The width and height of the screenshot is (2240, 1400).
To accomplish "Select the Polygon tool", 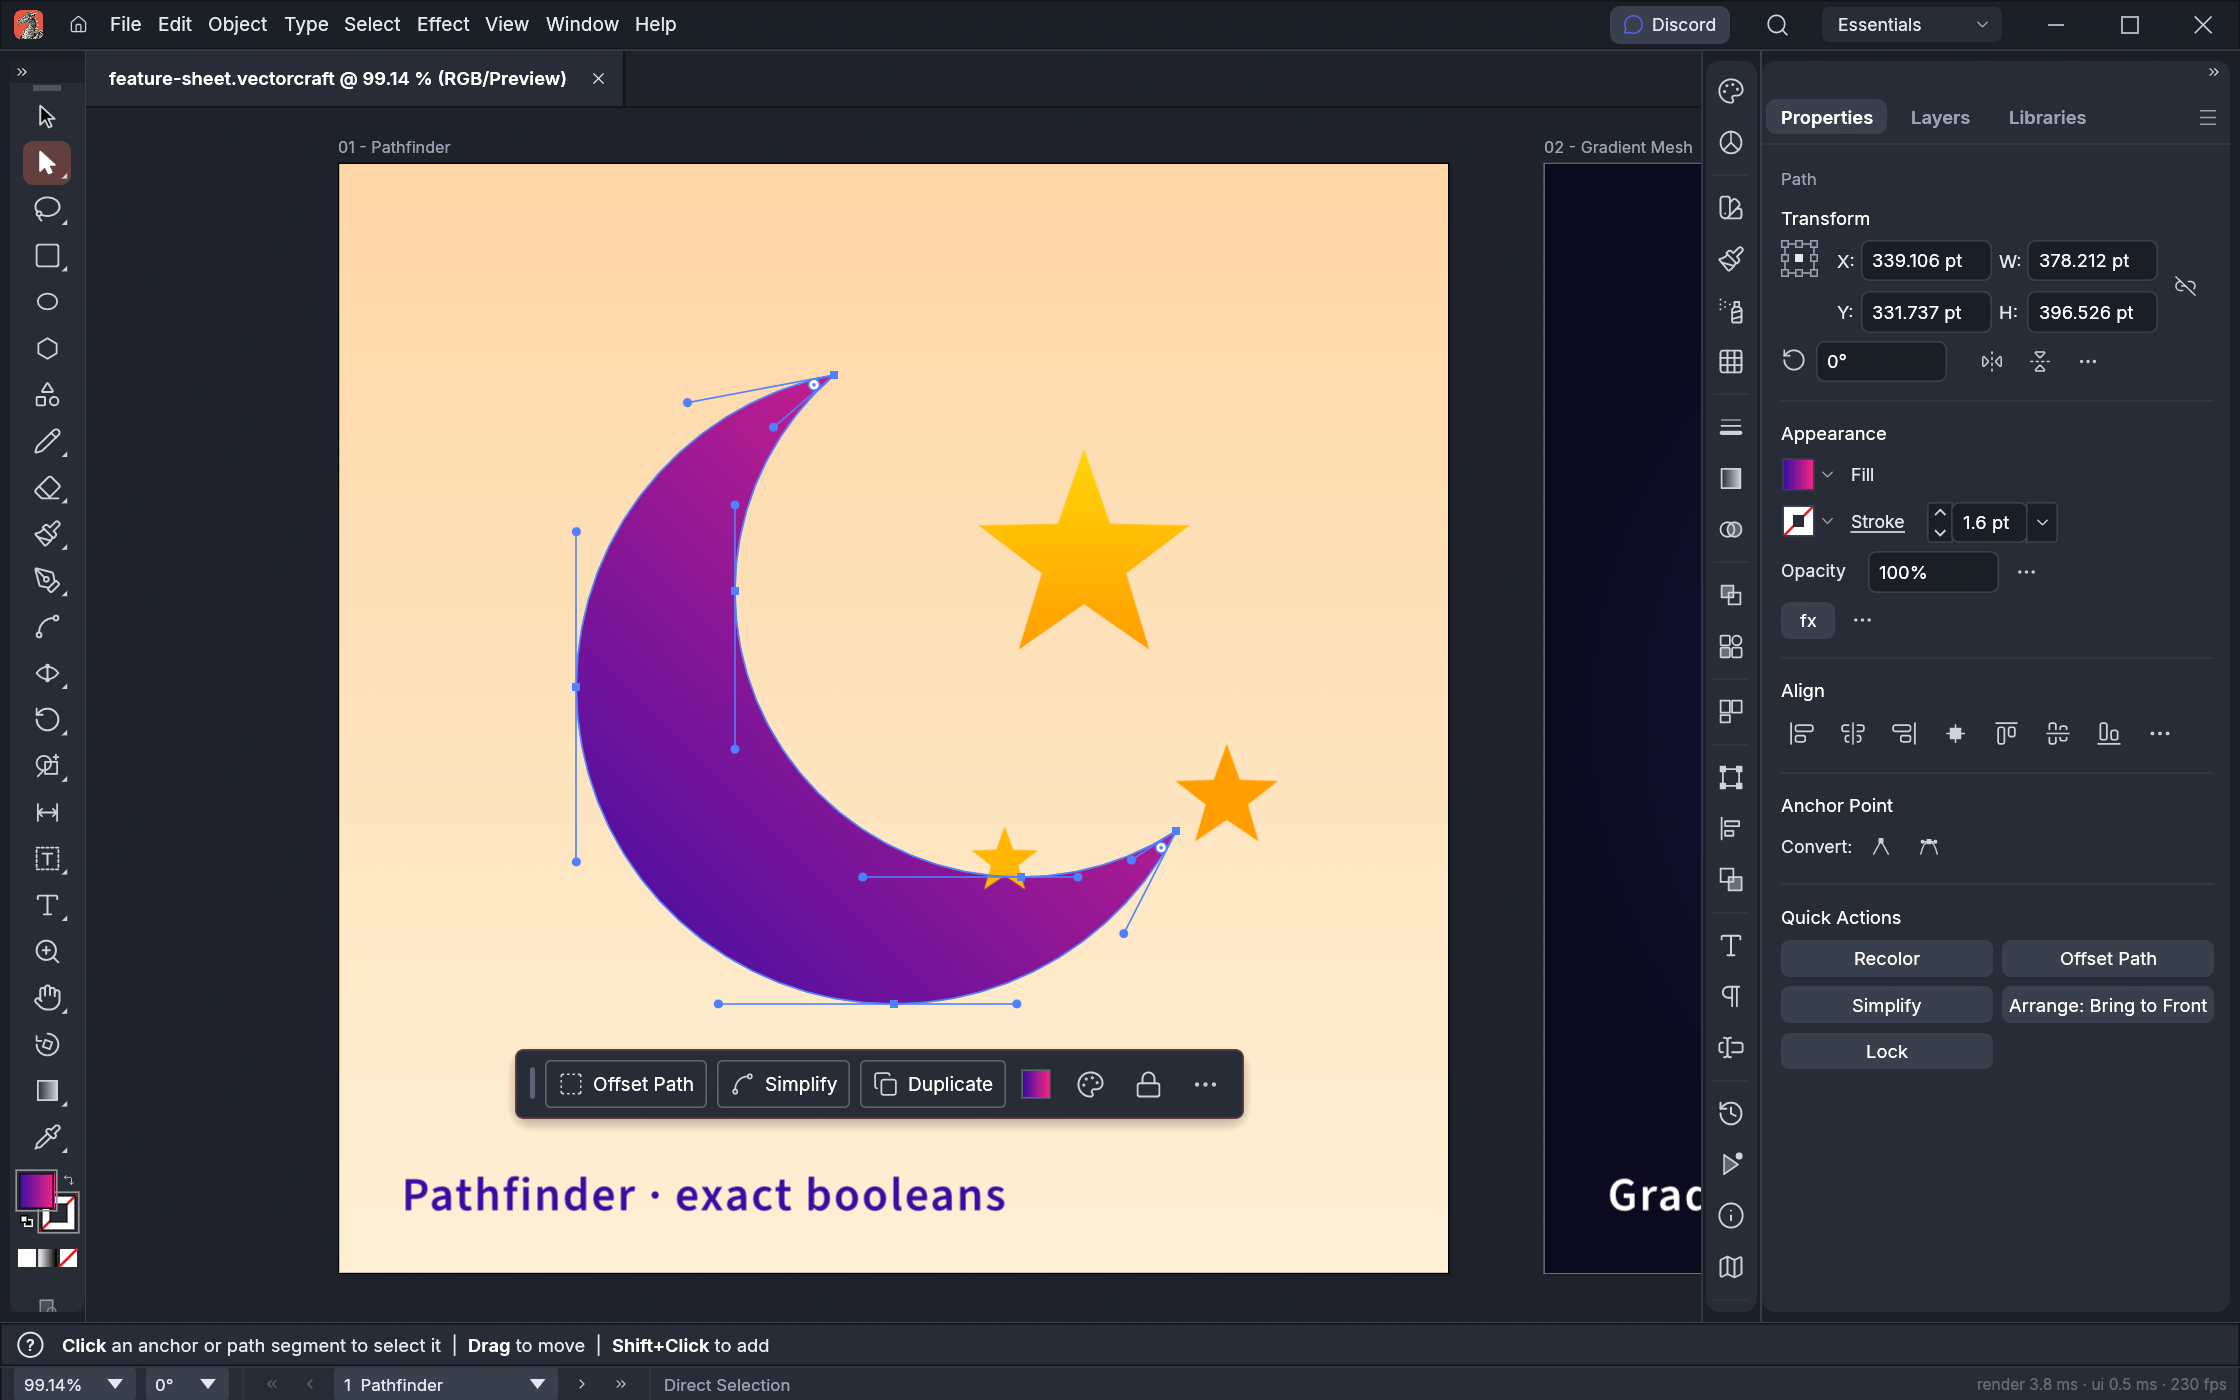I will (46, 348).
